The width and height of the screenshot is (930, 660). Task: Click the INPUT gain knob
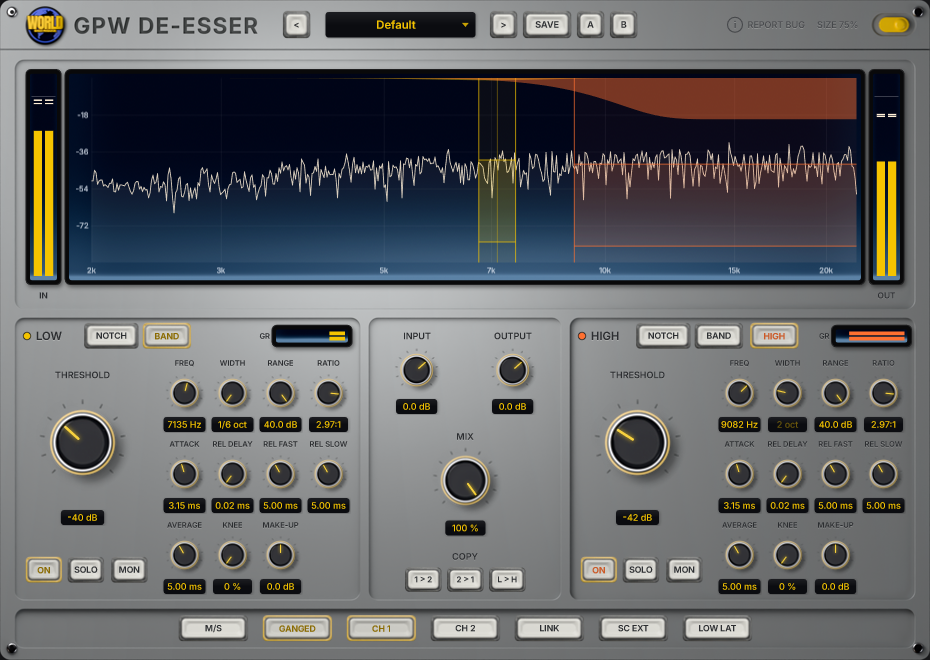coord(417,369)
